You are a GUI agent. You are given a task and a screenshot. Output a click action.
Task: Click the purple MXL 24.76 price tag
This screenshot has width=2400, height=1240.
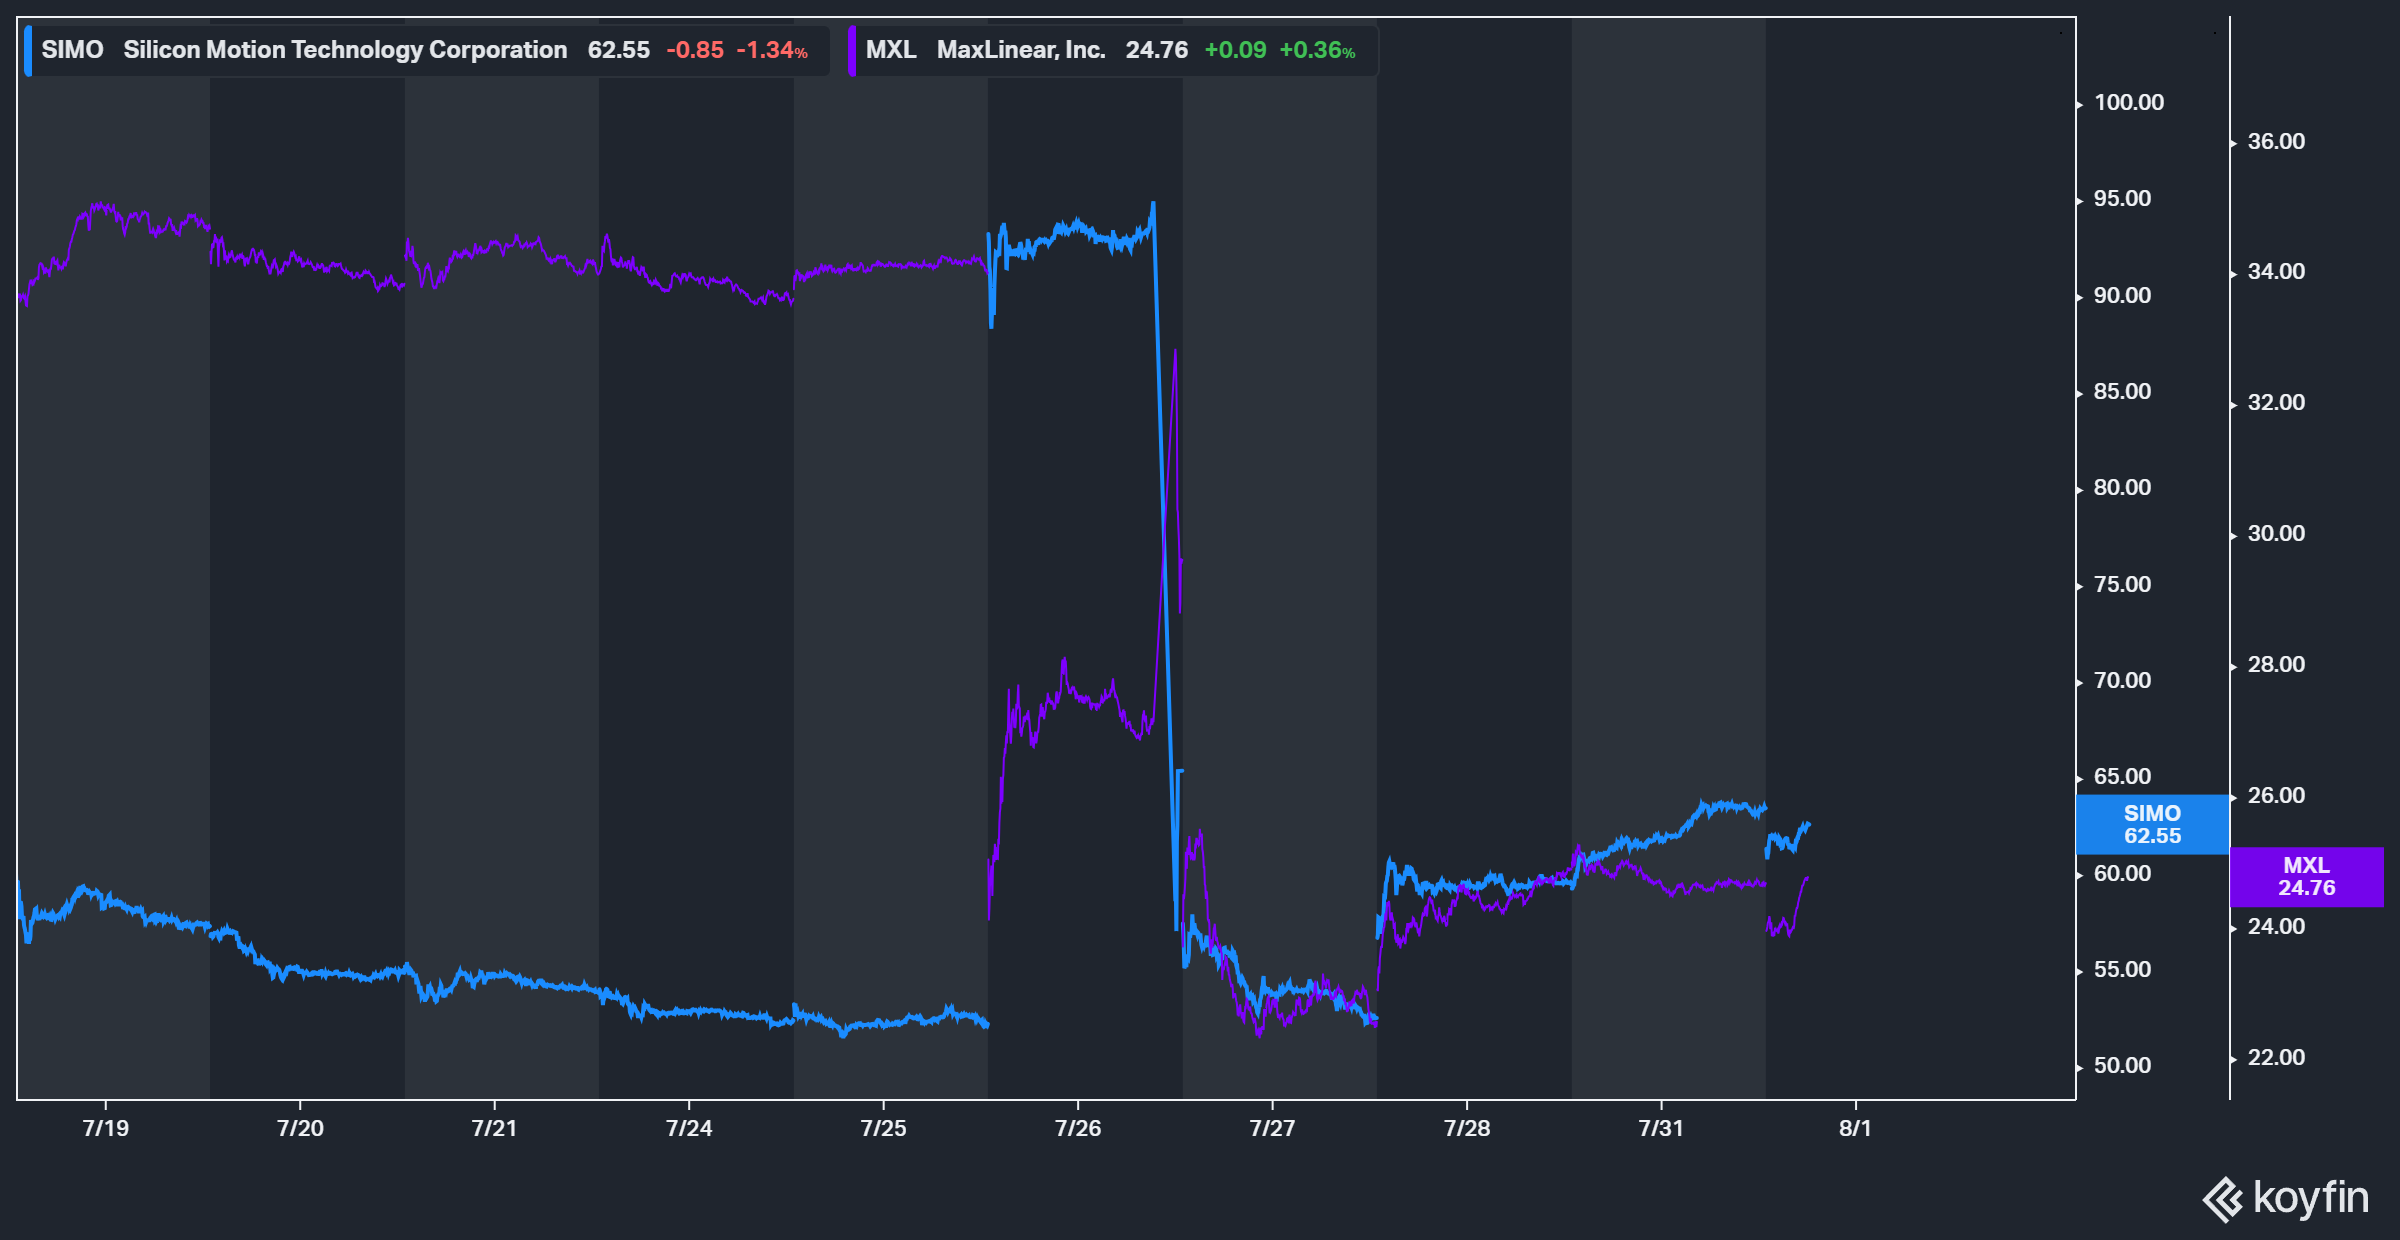tap(2306, 876)
